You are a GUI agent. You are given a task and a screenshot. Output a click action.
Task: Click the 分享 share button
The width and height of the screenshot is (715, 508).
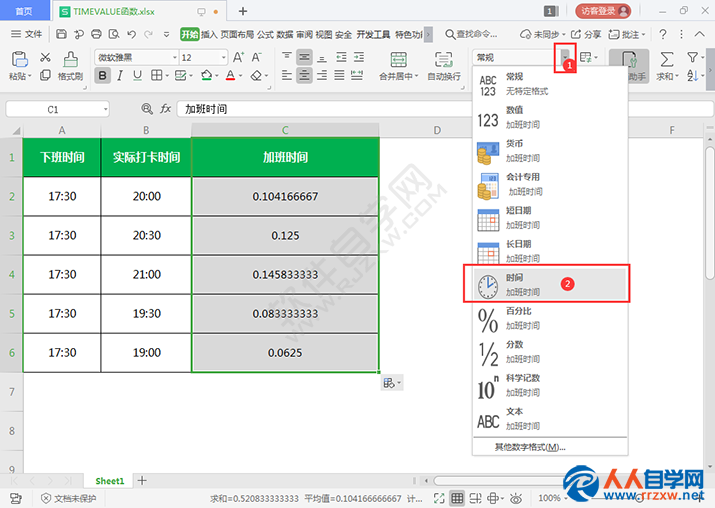[586, 34]
